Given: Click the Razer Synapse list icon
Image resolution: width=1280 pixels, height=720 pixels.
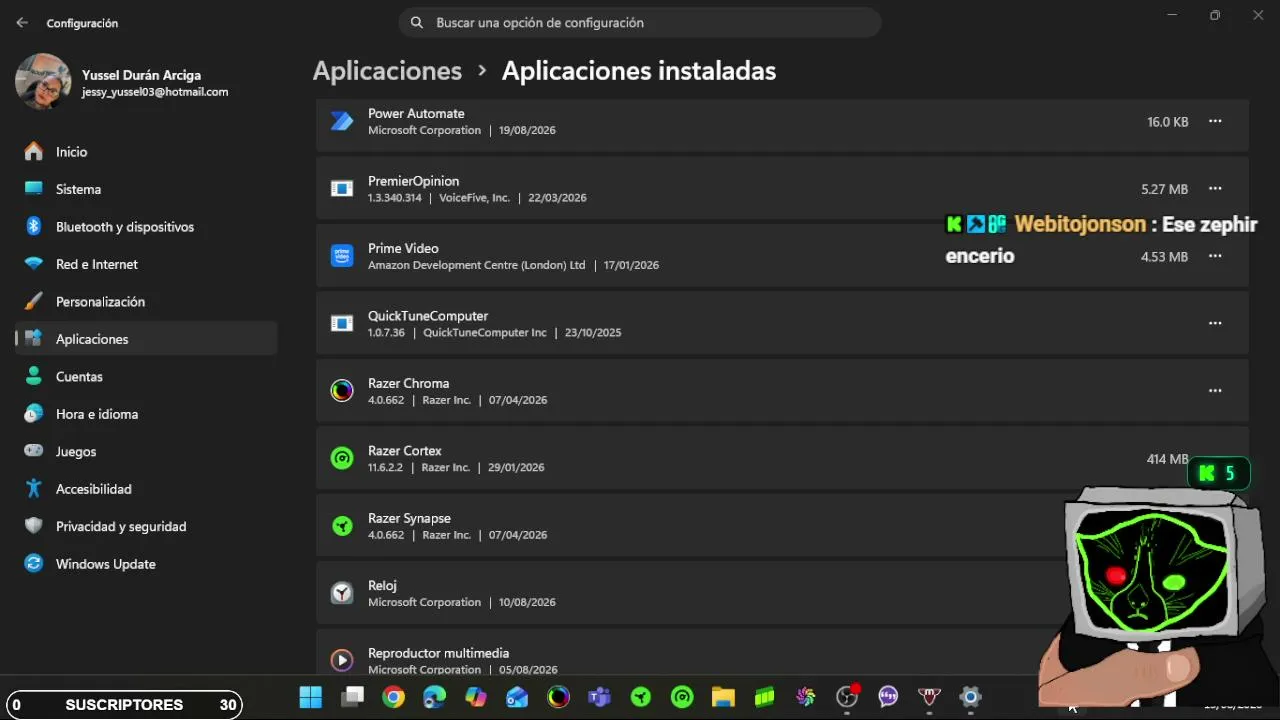Looking at the screenshot, I should coord(342,526).
